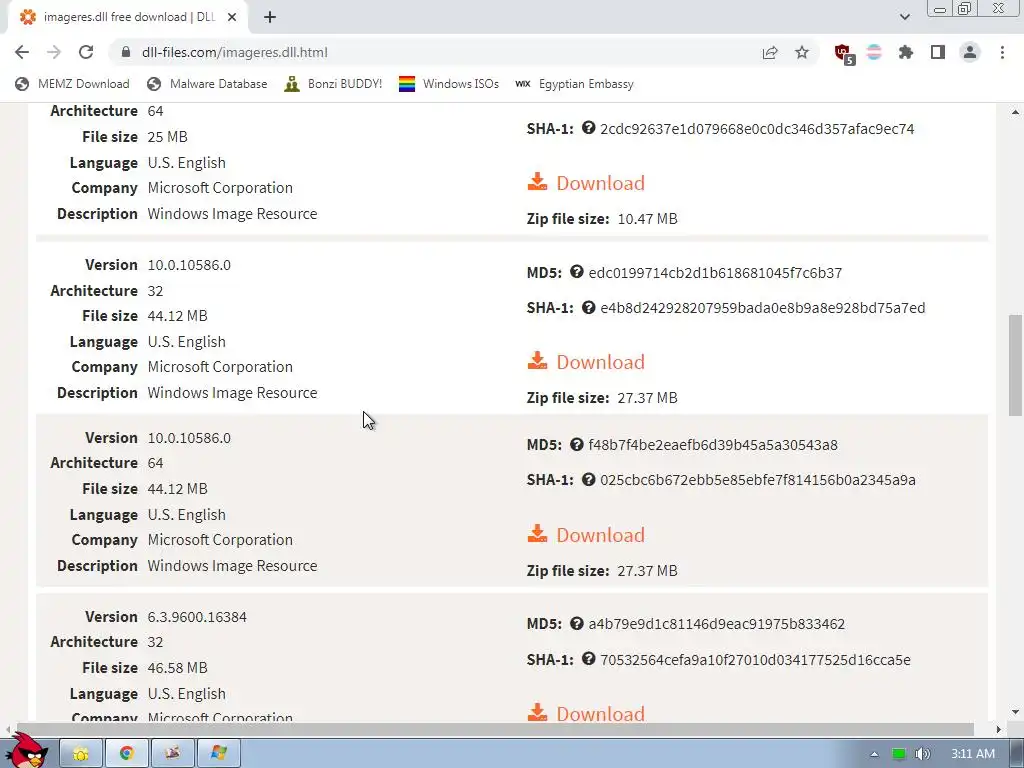Click help icon beside SHA-1 2cdc92637e1d
This screenshot has width=1024, height=768.
pos(588,128)
